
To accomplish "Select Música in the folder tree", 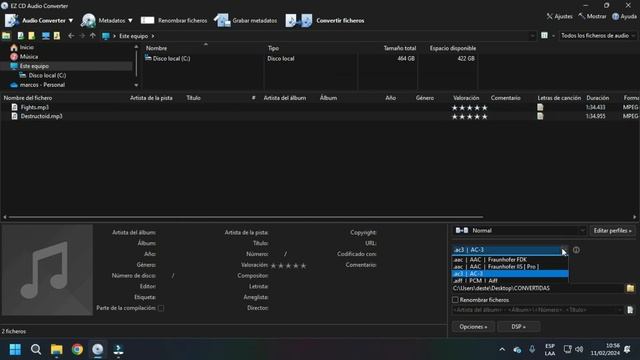I will [x=29, y=57].
